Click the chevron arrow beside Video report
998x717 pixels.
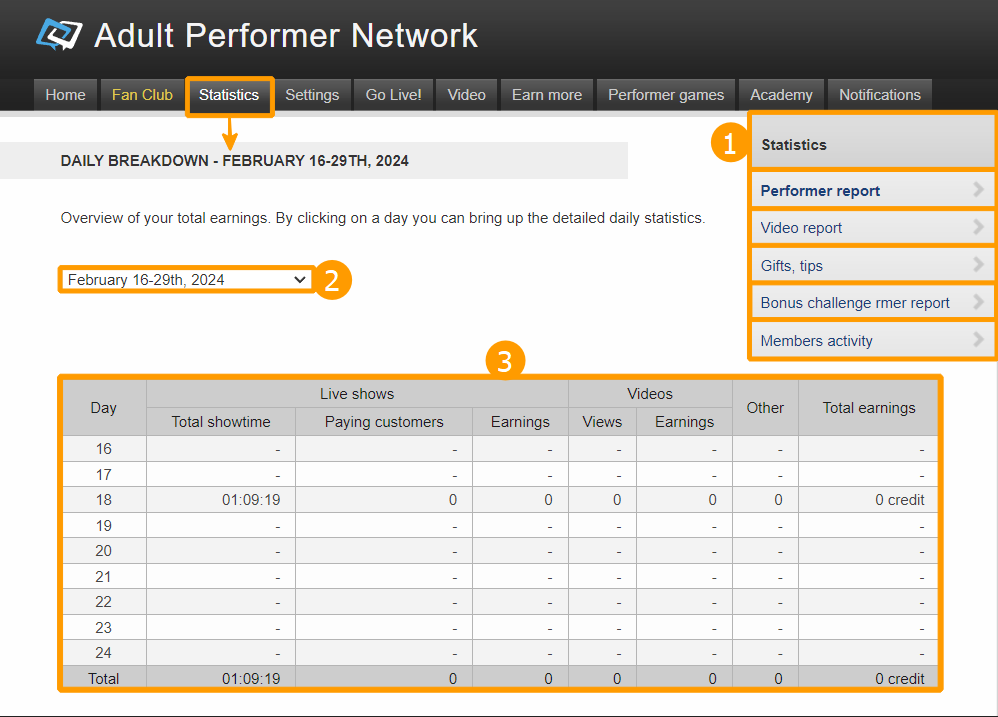click(x=978, y=227)
